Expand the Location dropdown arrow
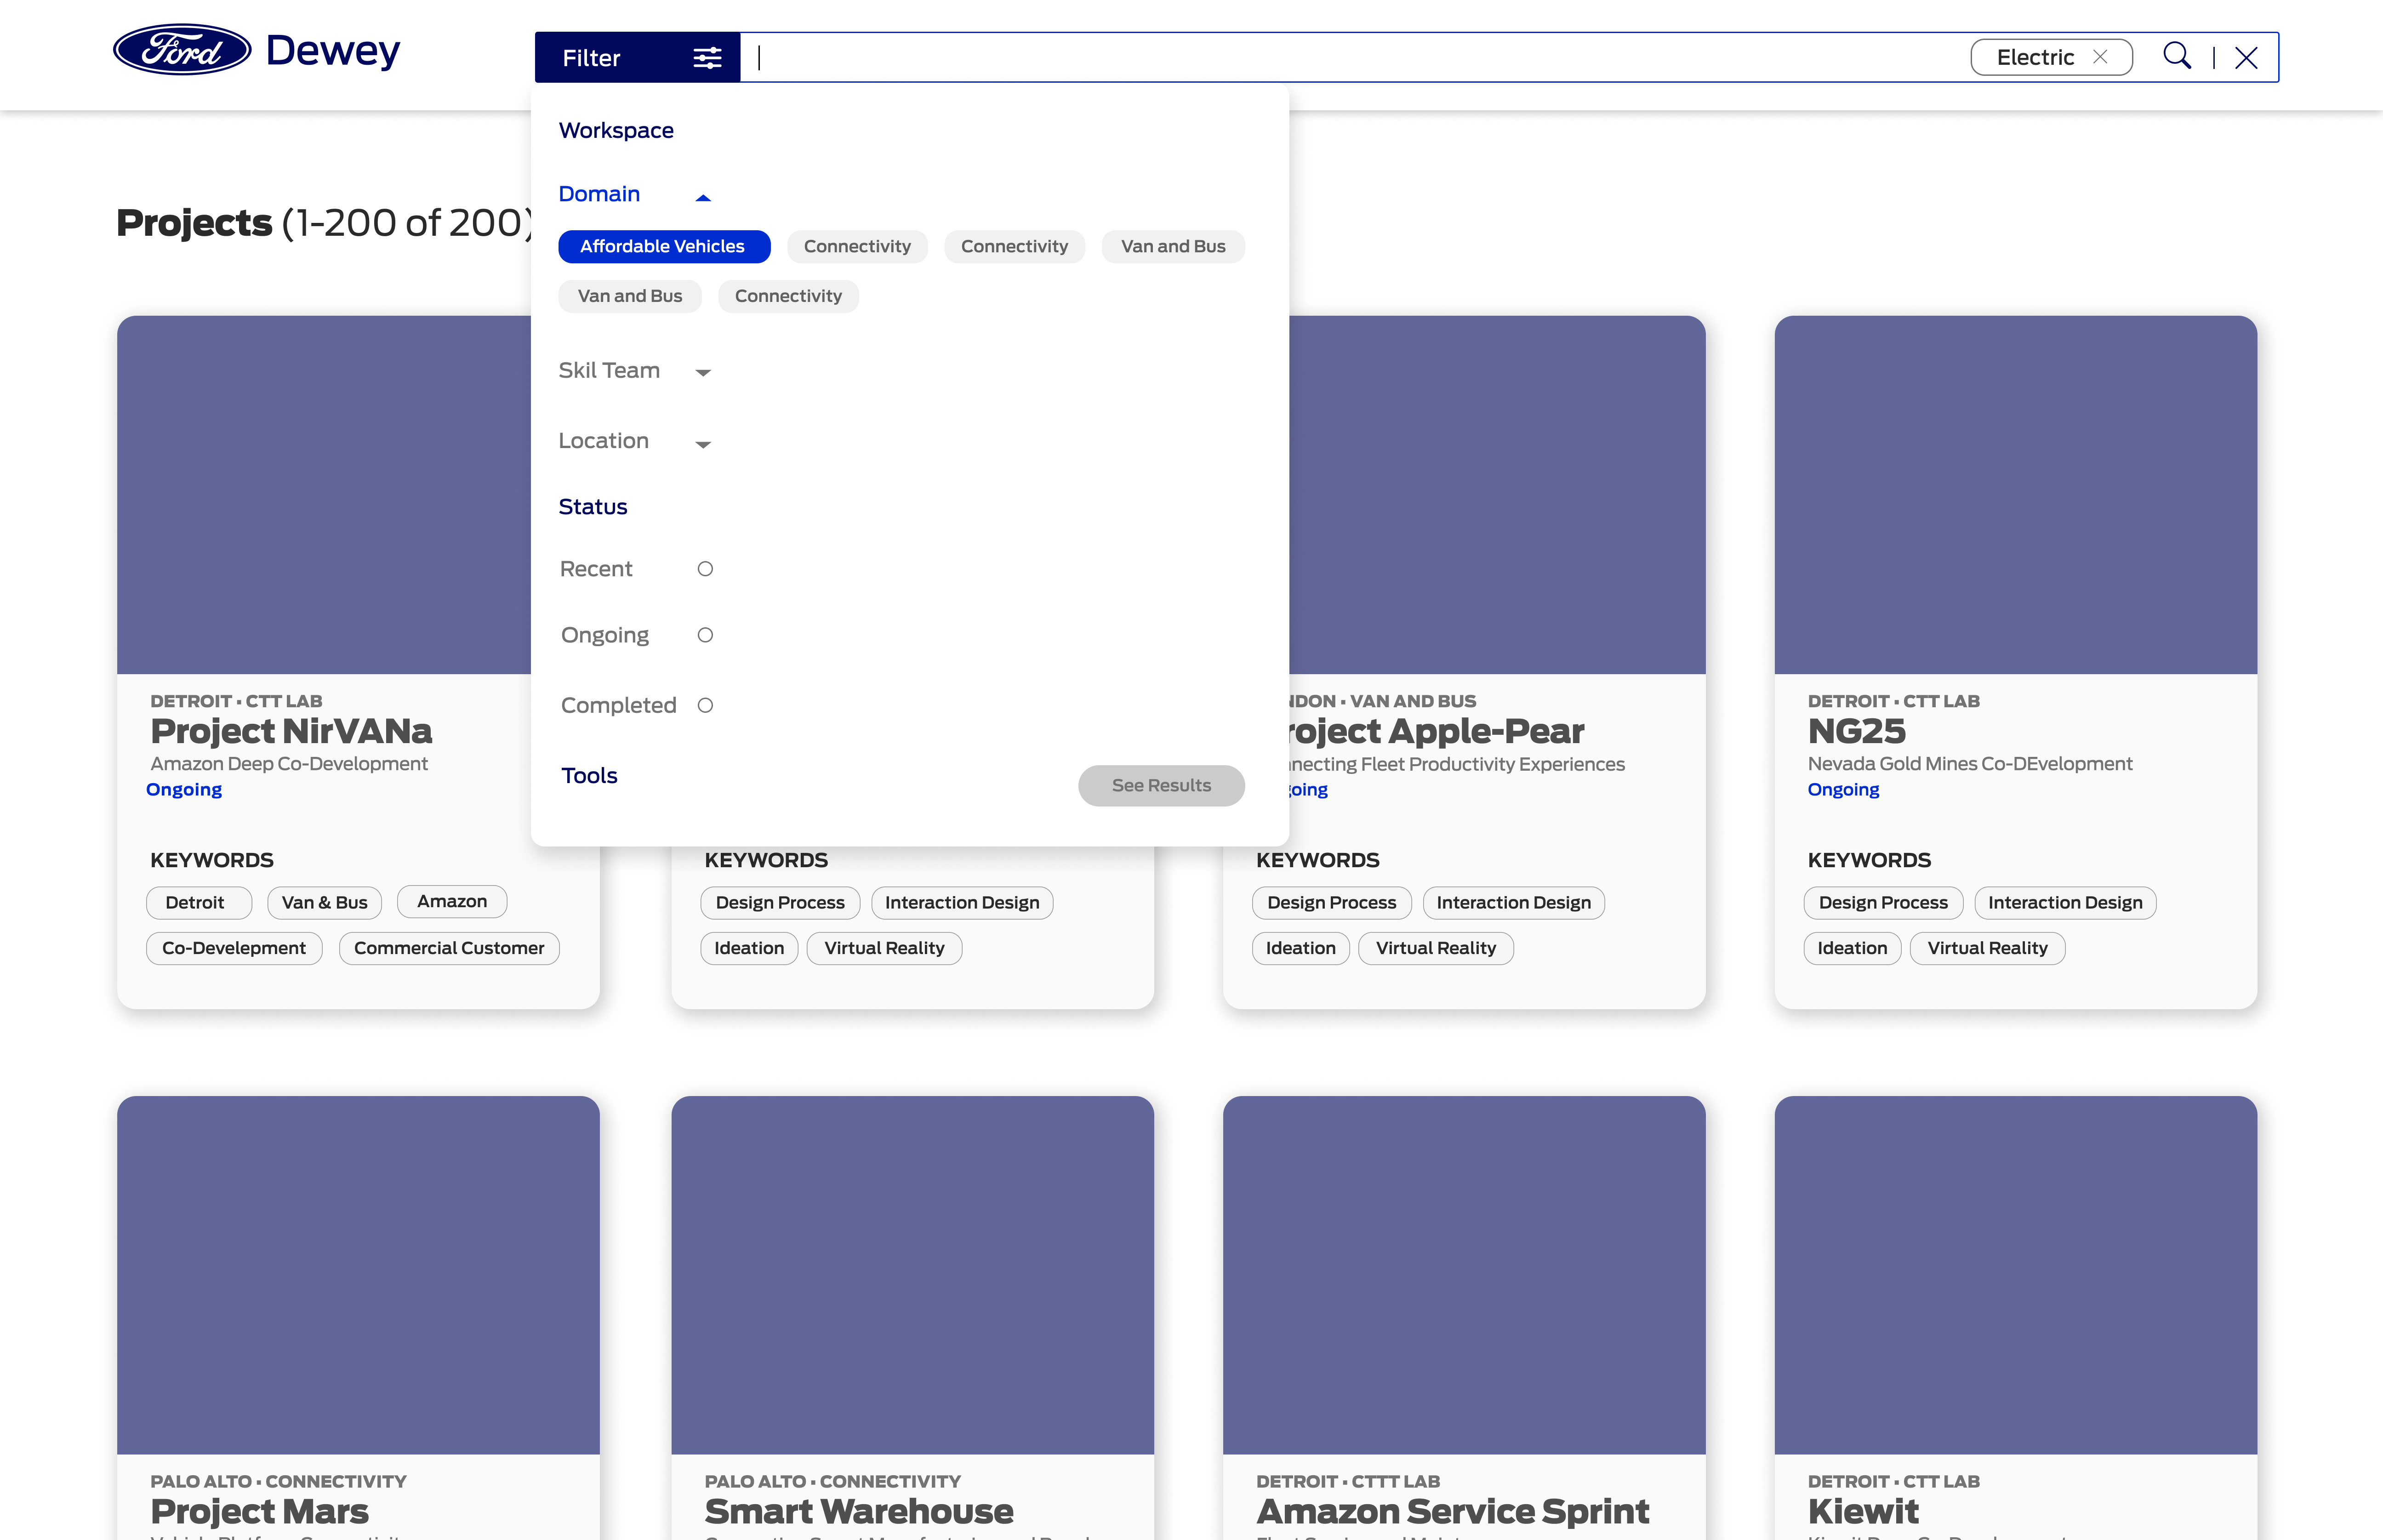 703,445
